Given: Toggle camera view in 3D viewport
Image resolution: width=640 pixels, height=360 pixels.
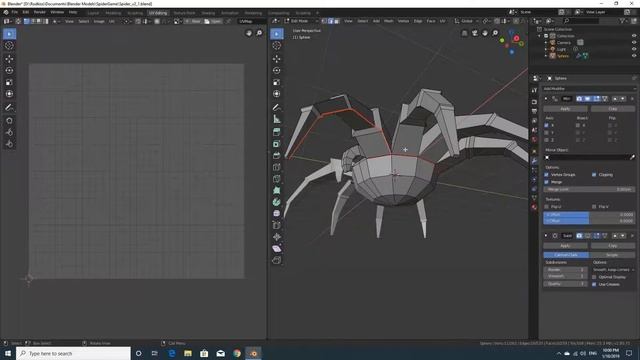Looking at the screenshot, I should tap(475, 33).
